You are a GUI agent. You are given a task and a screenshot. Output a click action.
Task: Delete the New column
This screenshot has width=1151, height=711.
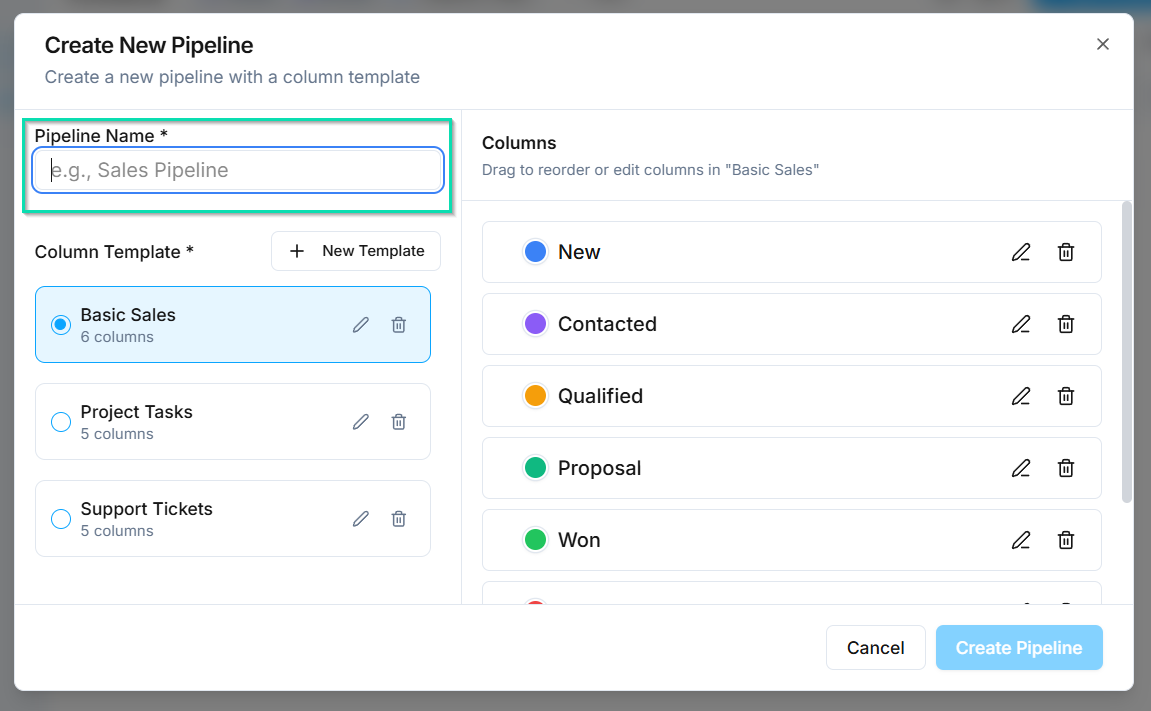pos(1066,252)
